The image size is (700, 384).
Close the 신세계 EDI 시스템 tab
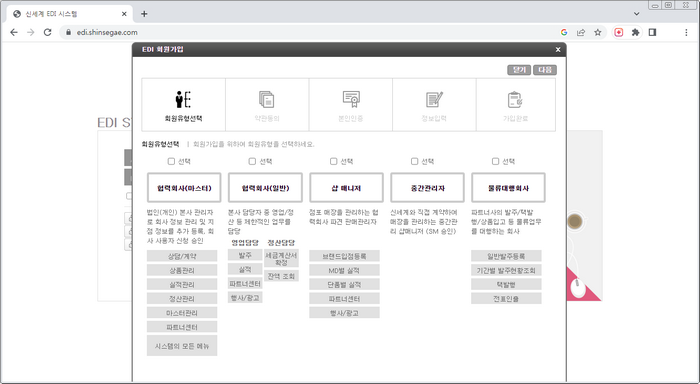(124, 14)
